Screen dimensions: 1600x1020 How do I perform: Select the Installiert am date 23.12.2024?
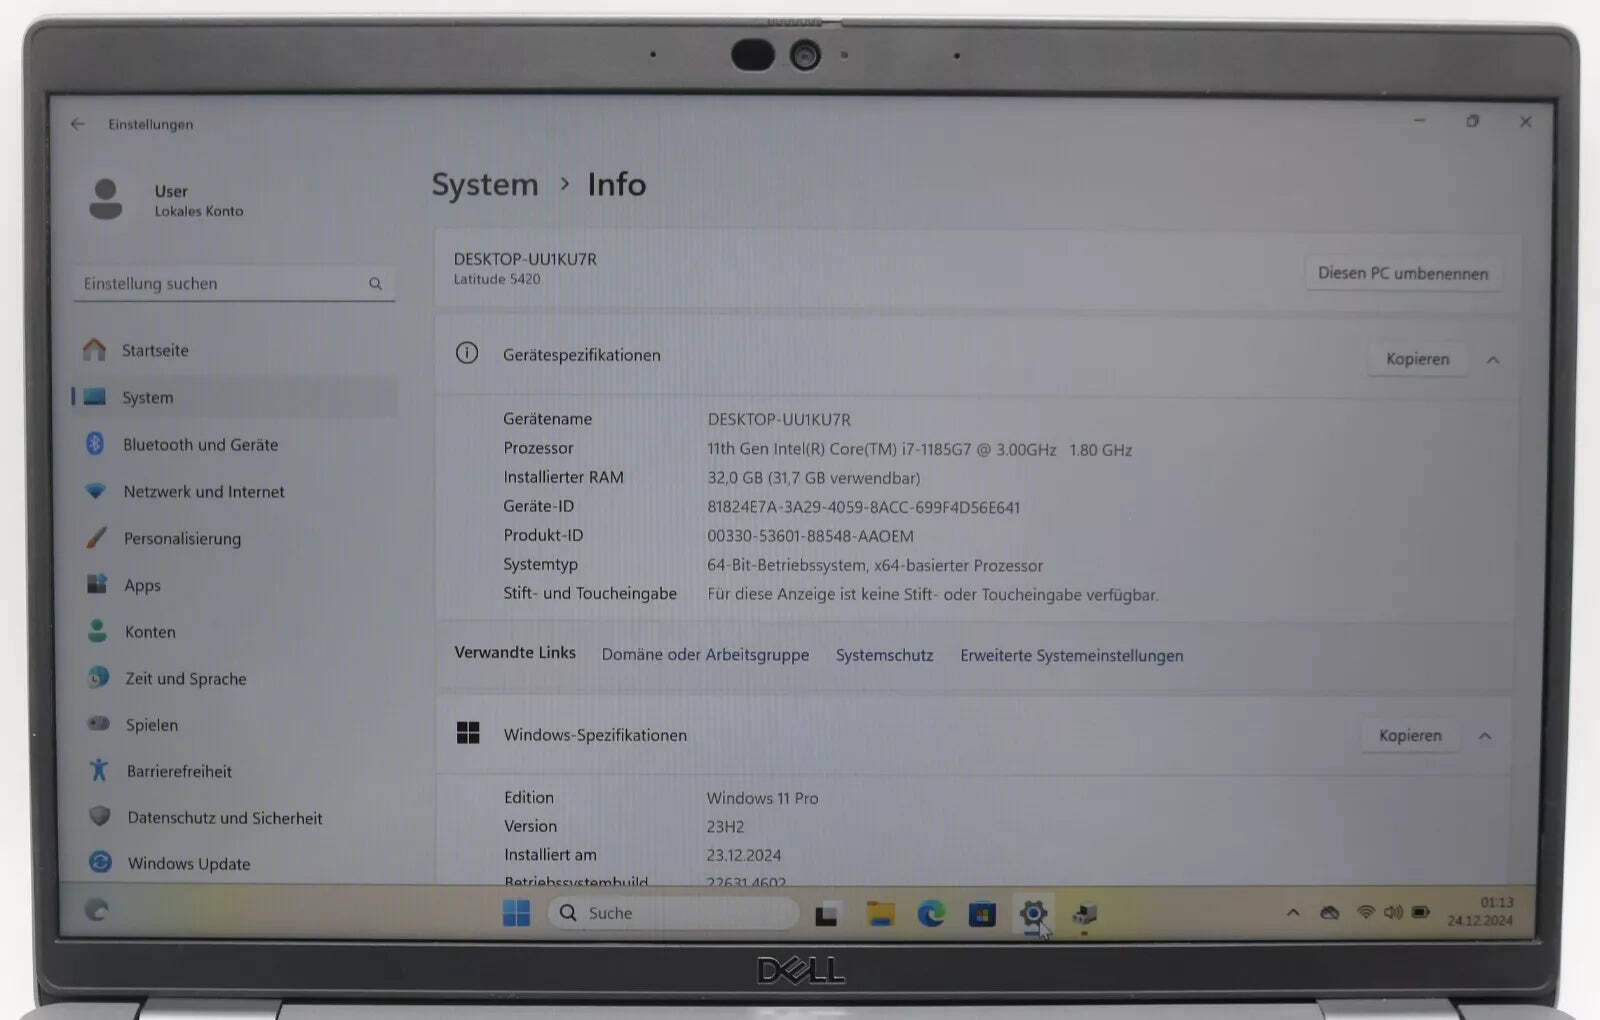[x=743, y=856]
